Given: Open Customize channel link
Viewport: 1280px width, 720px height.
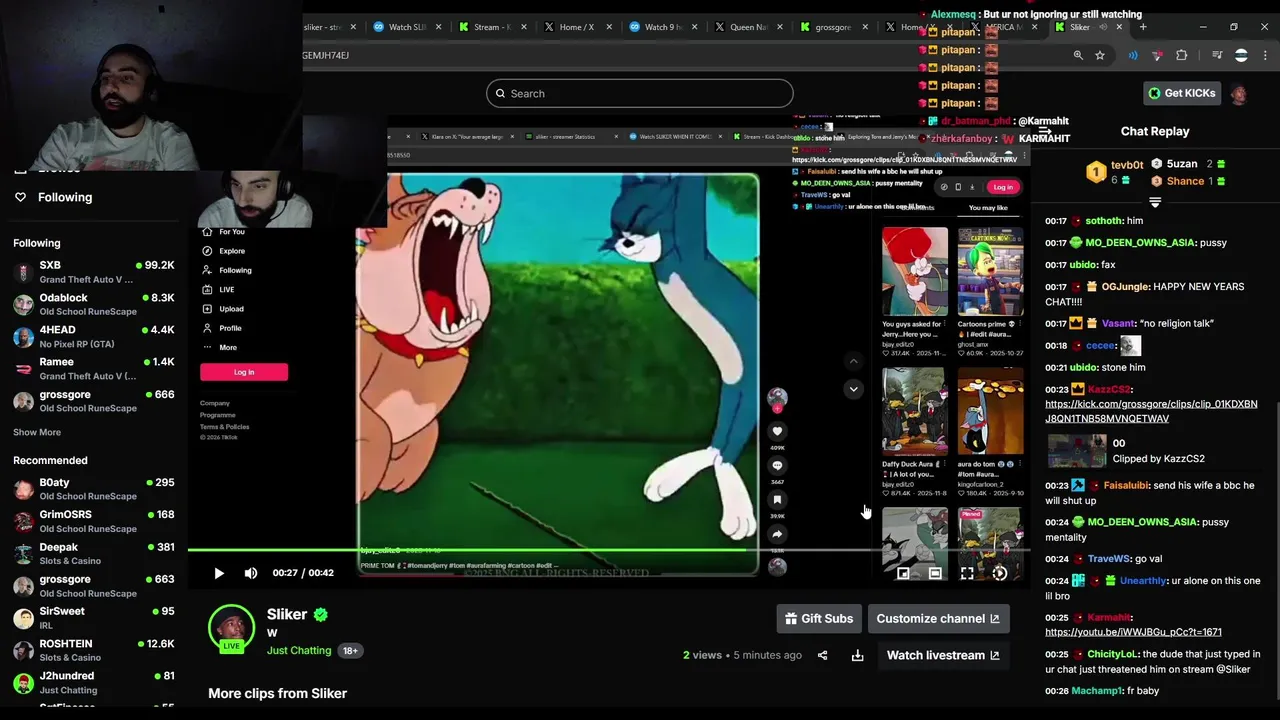Looking at the screenshot, I should coord(938,618).
